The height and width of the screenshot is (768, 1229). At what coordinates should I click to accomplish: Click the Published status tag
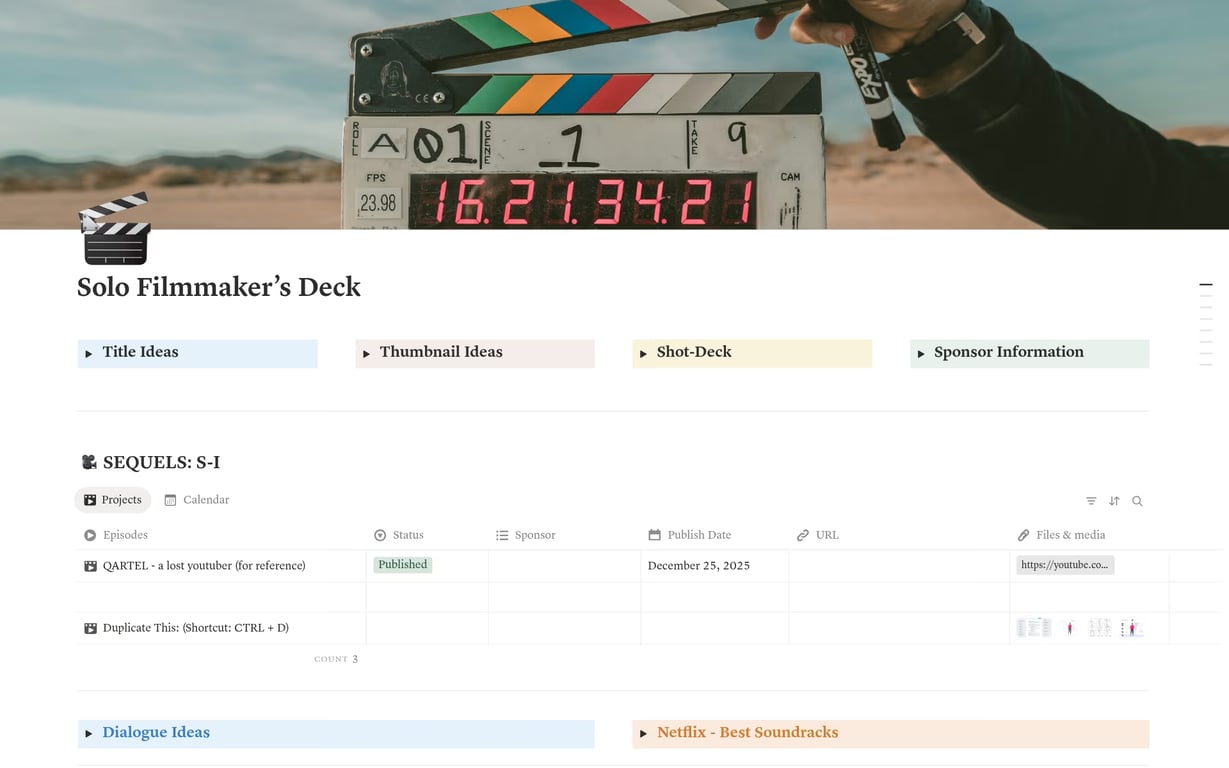coord(403,565)
